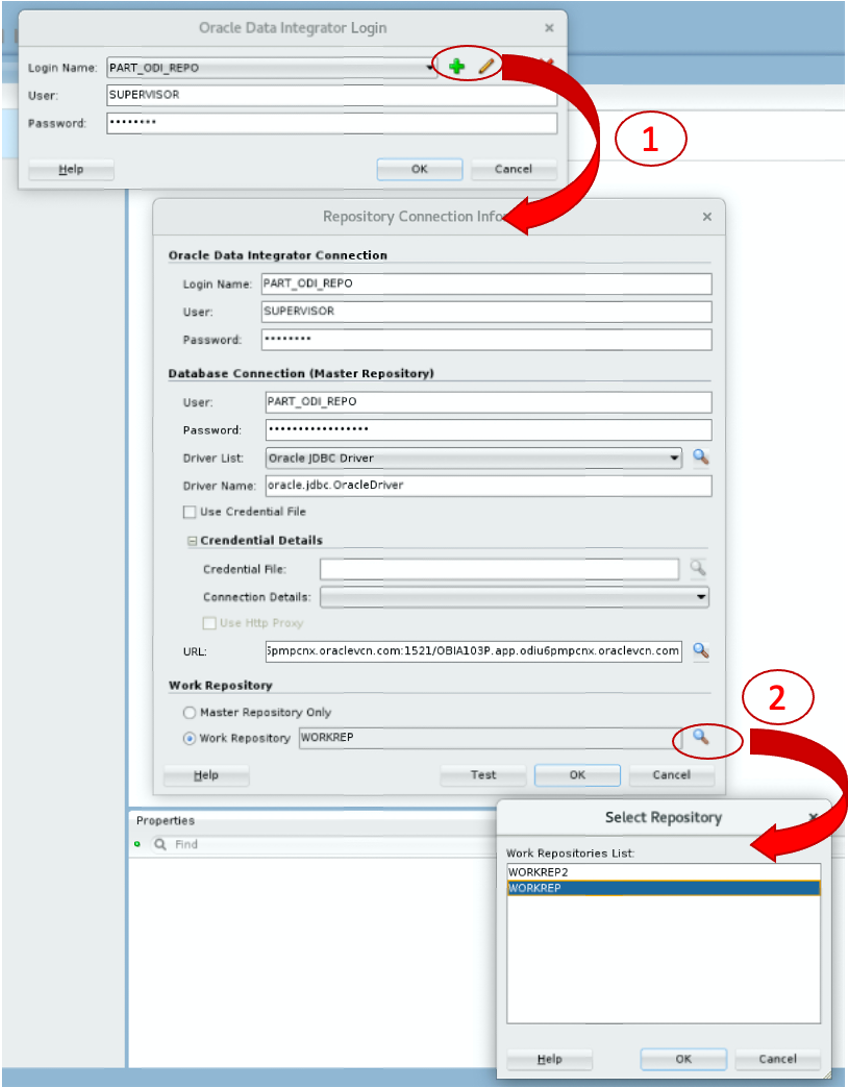Click Login Name field in connection dialog
This screenshot has height=1089, width=849.
486,283
